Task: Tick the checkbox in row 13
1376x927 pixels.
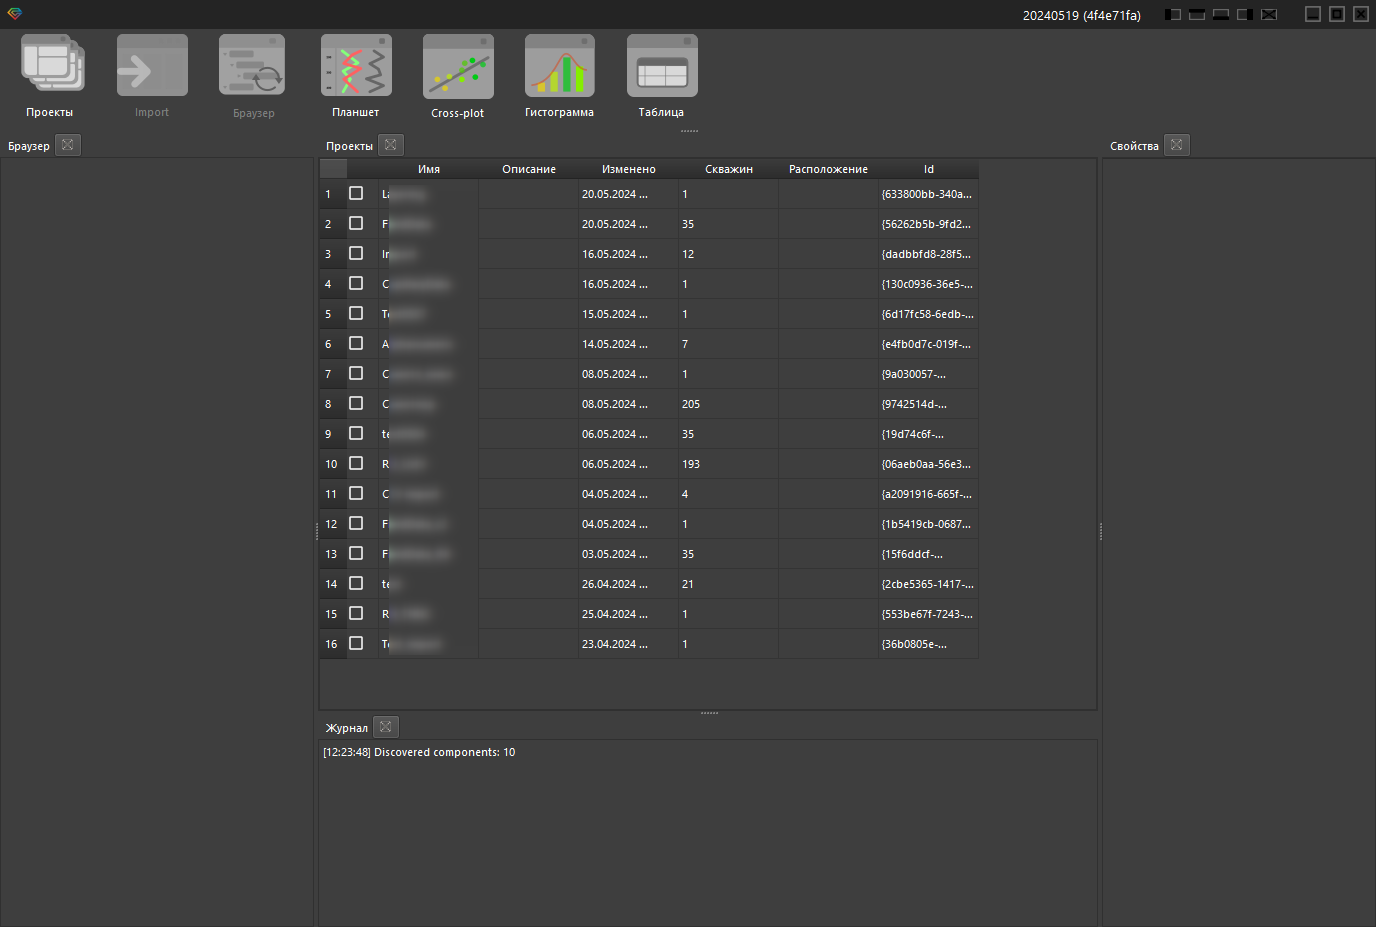Action: coord(356,553)
